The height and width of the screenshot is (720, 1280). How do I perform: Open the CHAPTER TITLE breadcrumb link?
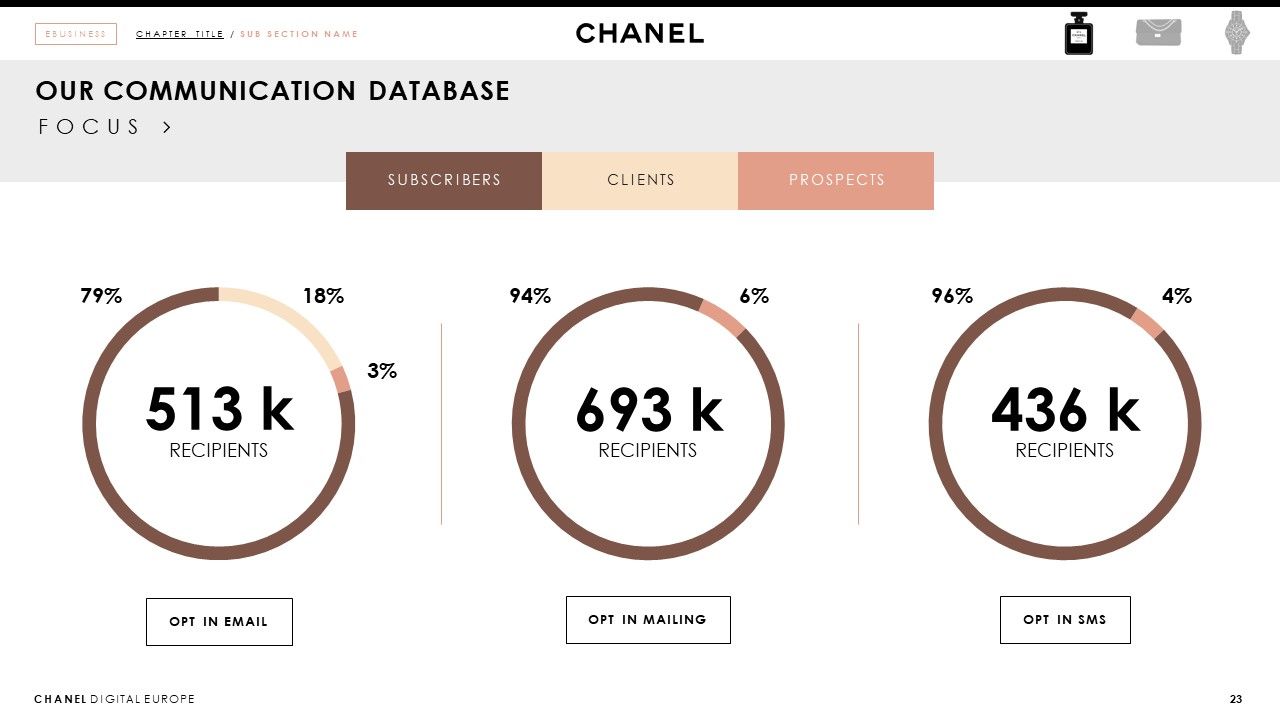[180, 34]
